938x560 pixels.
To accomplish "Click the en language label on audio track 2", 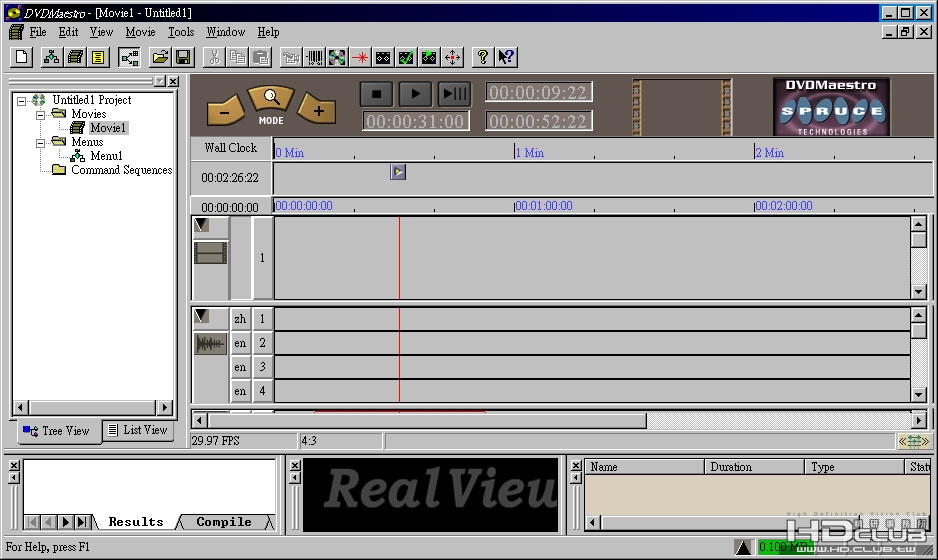I will [240, 343].
